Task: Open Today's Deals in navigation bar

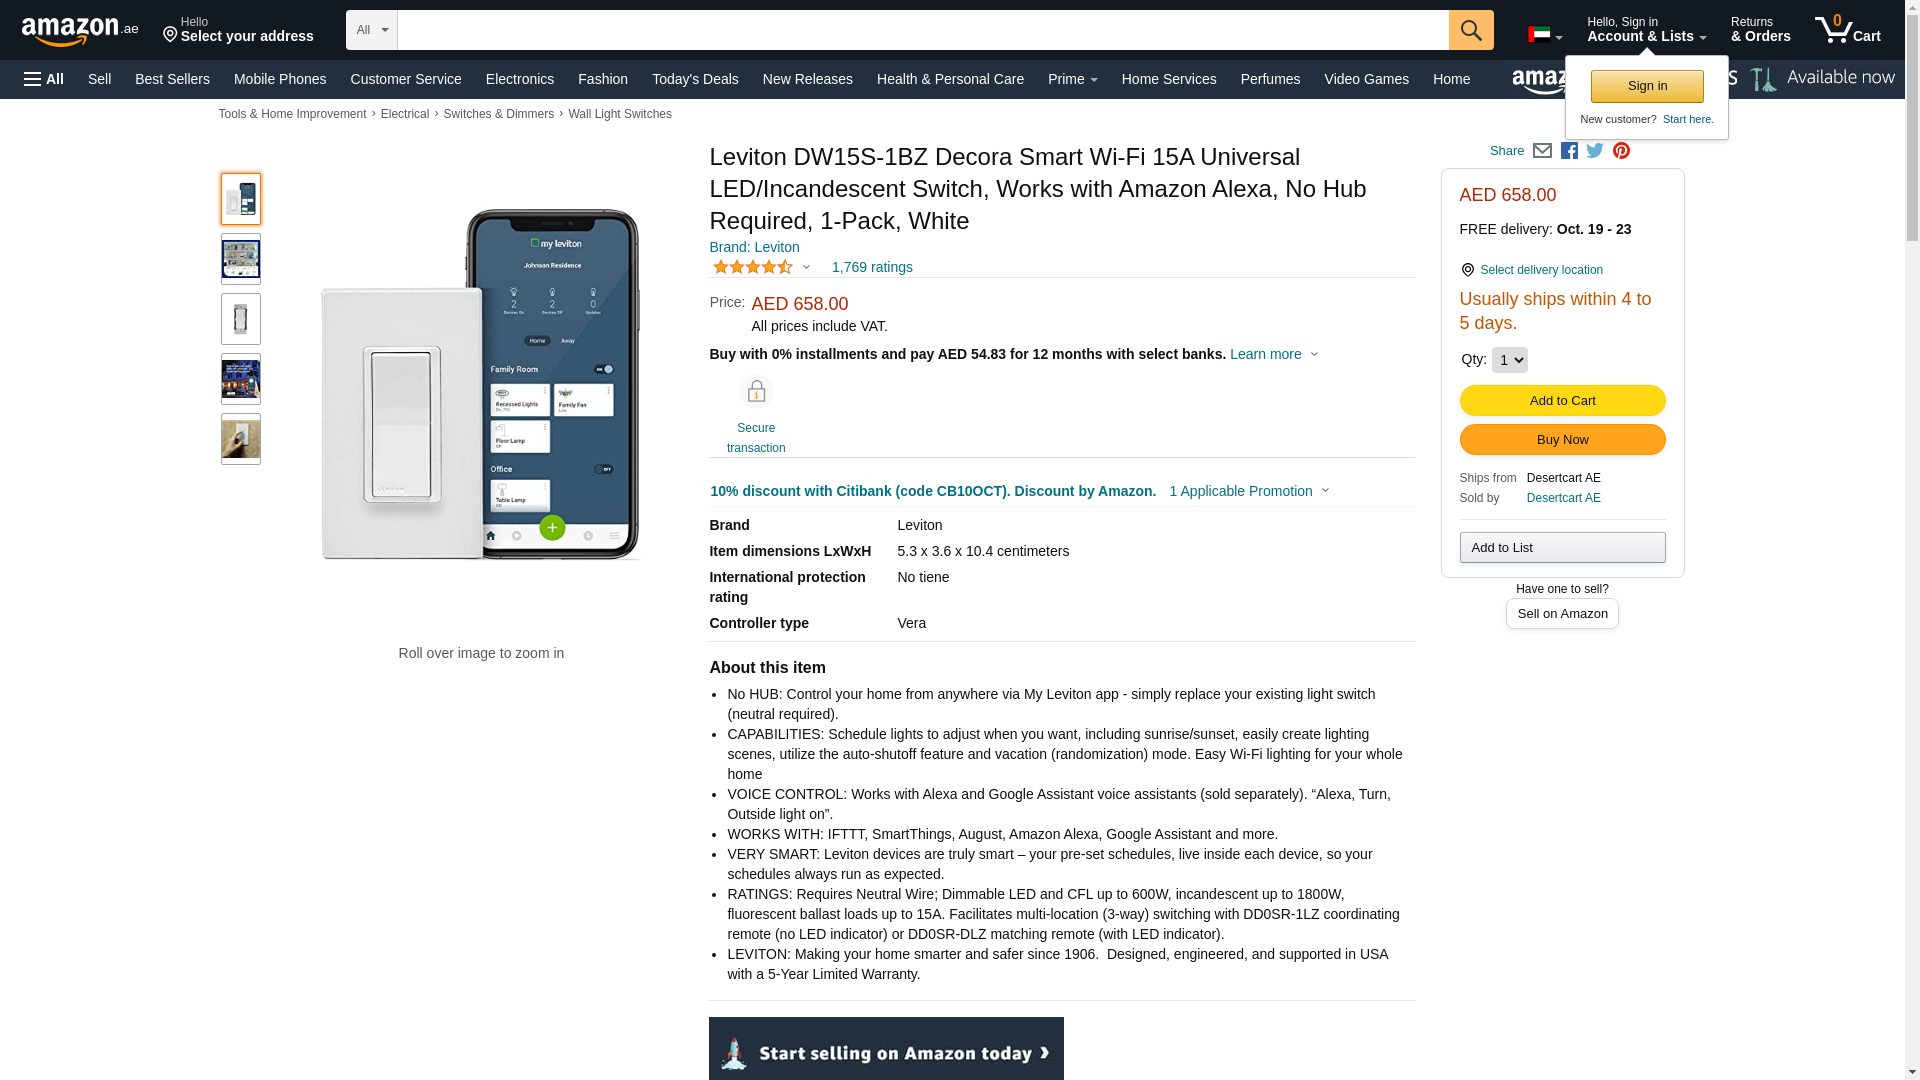Action: (x=695, y=79)
